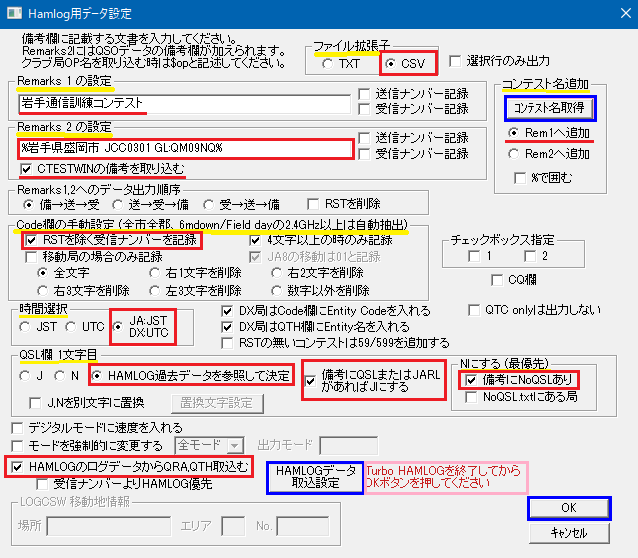This screenshot has height=558, width=638.
Task: Click the Remarks 2 text input field
Action: 184,149
